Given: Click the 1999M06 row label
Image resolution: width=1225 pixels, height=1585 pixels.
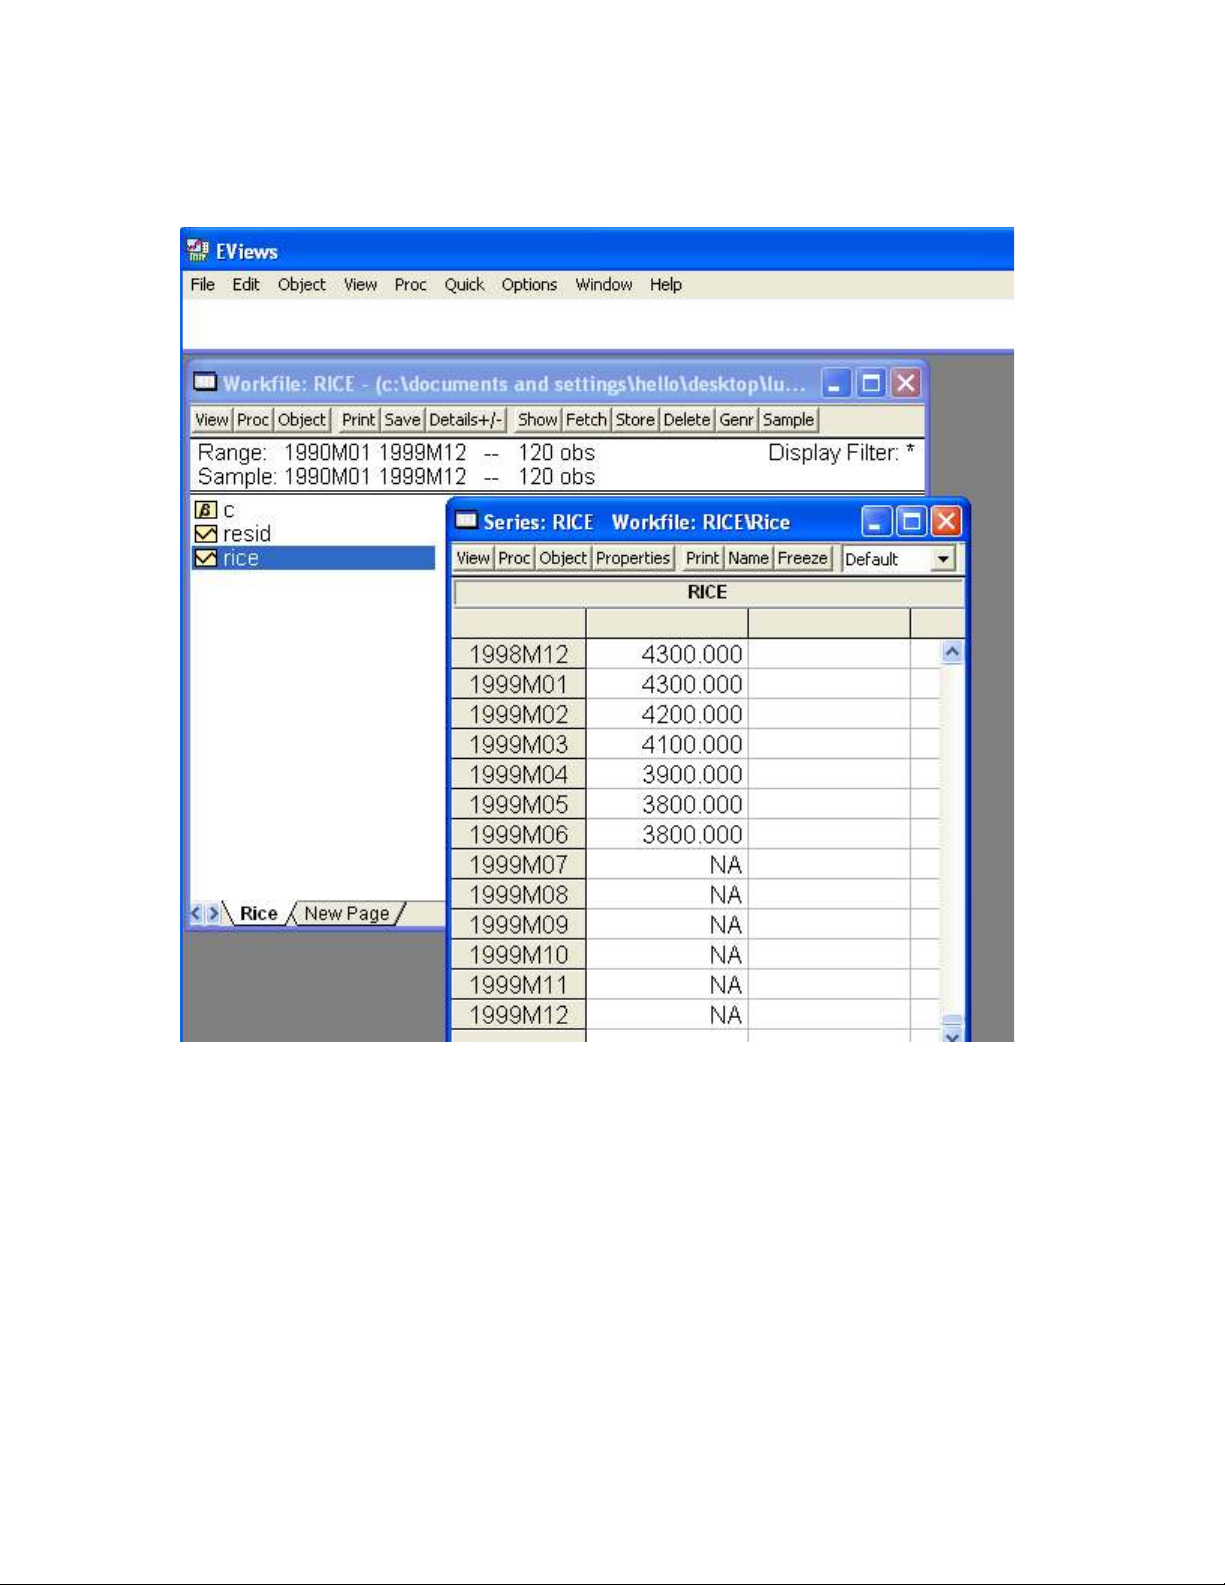Looking at the screenshot, I should pos(519,834).
